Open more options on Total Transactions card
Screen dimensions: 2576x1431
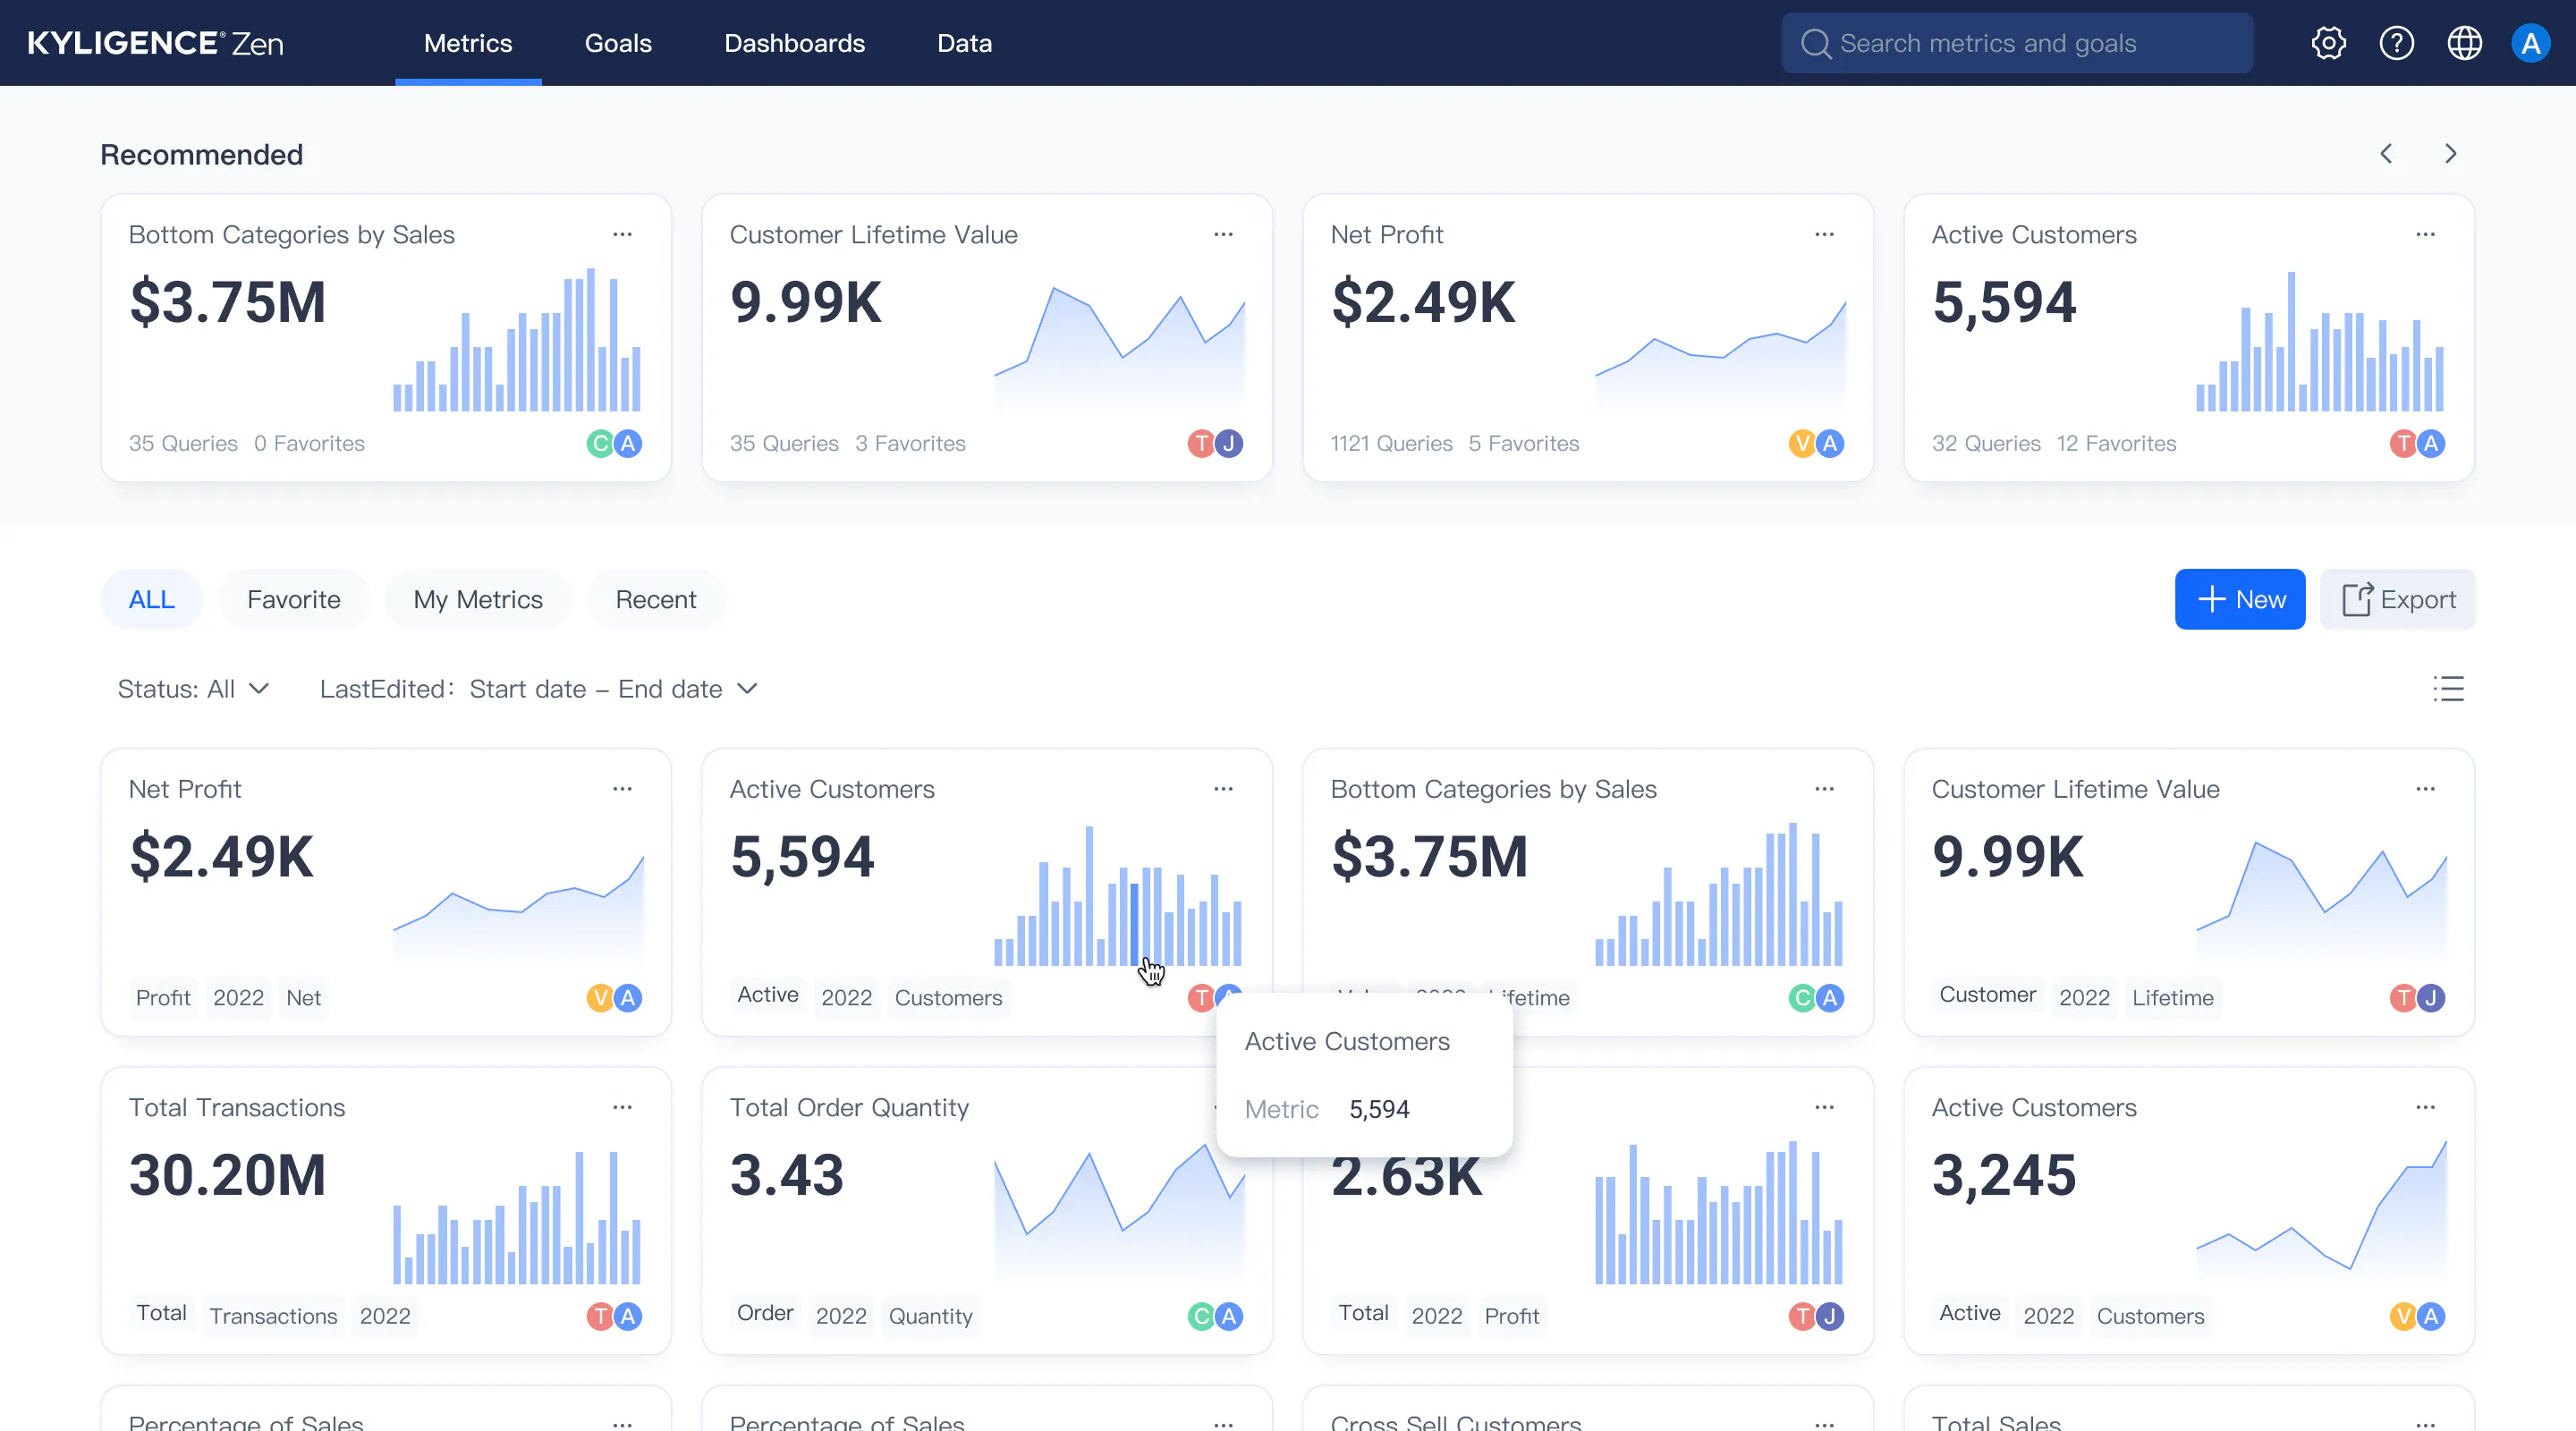point(622,1107)
